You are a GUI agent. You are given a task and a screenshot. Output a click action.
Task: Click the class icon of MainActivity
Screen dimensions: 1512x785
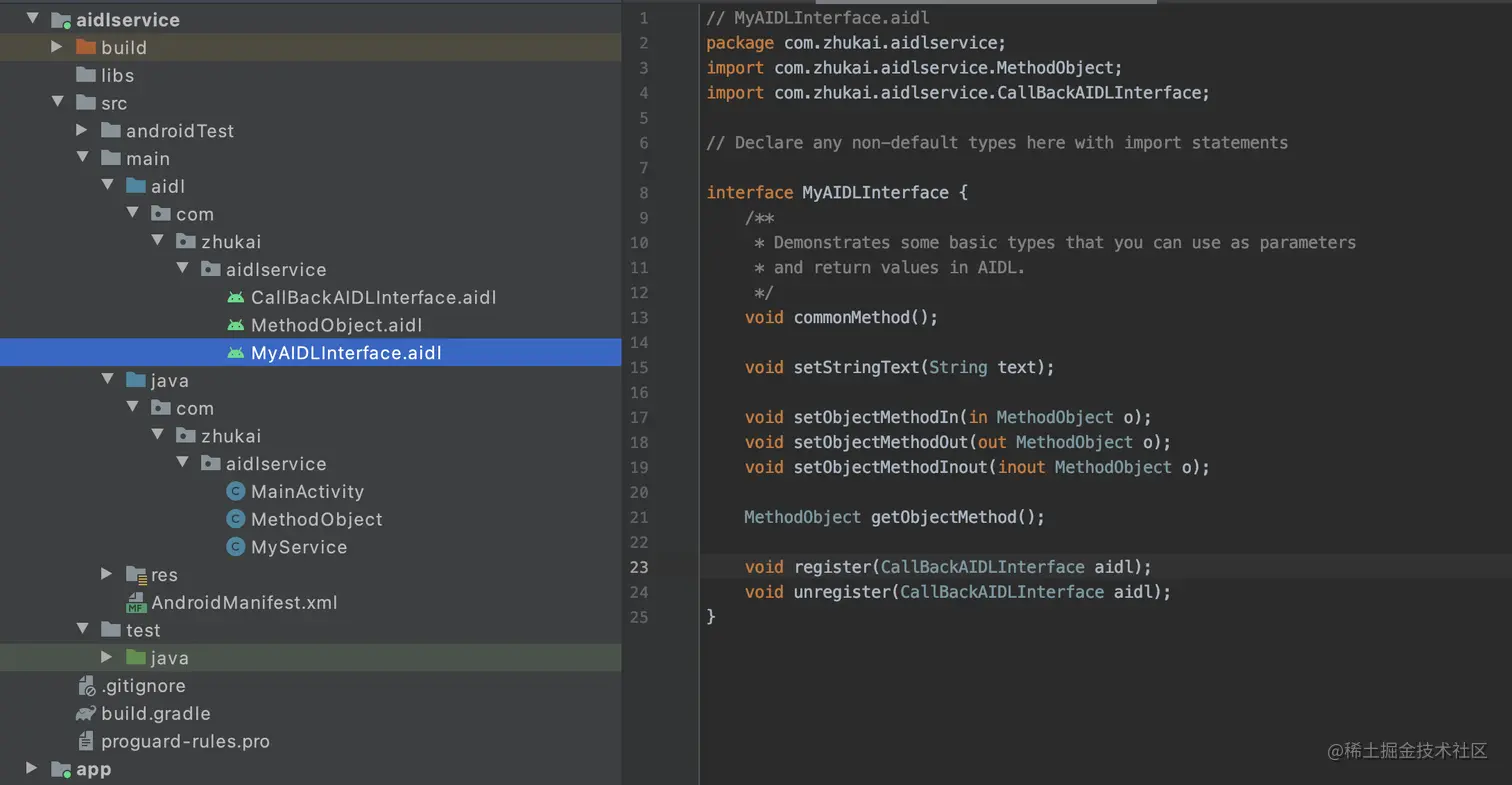pyautogui.click(x=236, y=491)
